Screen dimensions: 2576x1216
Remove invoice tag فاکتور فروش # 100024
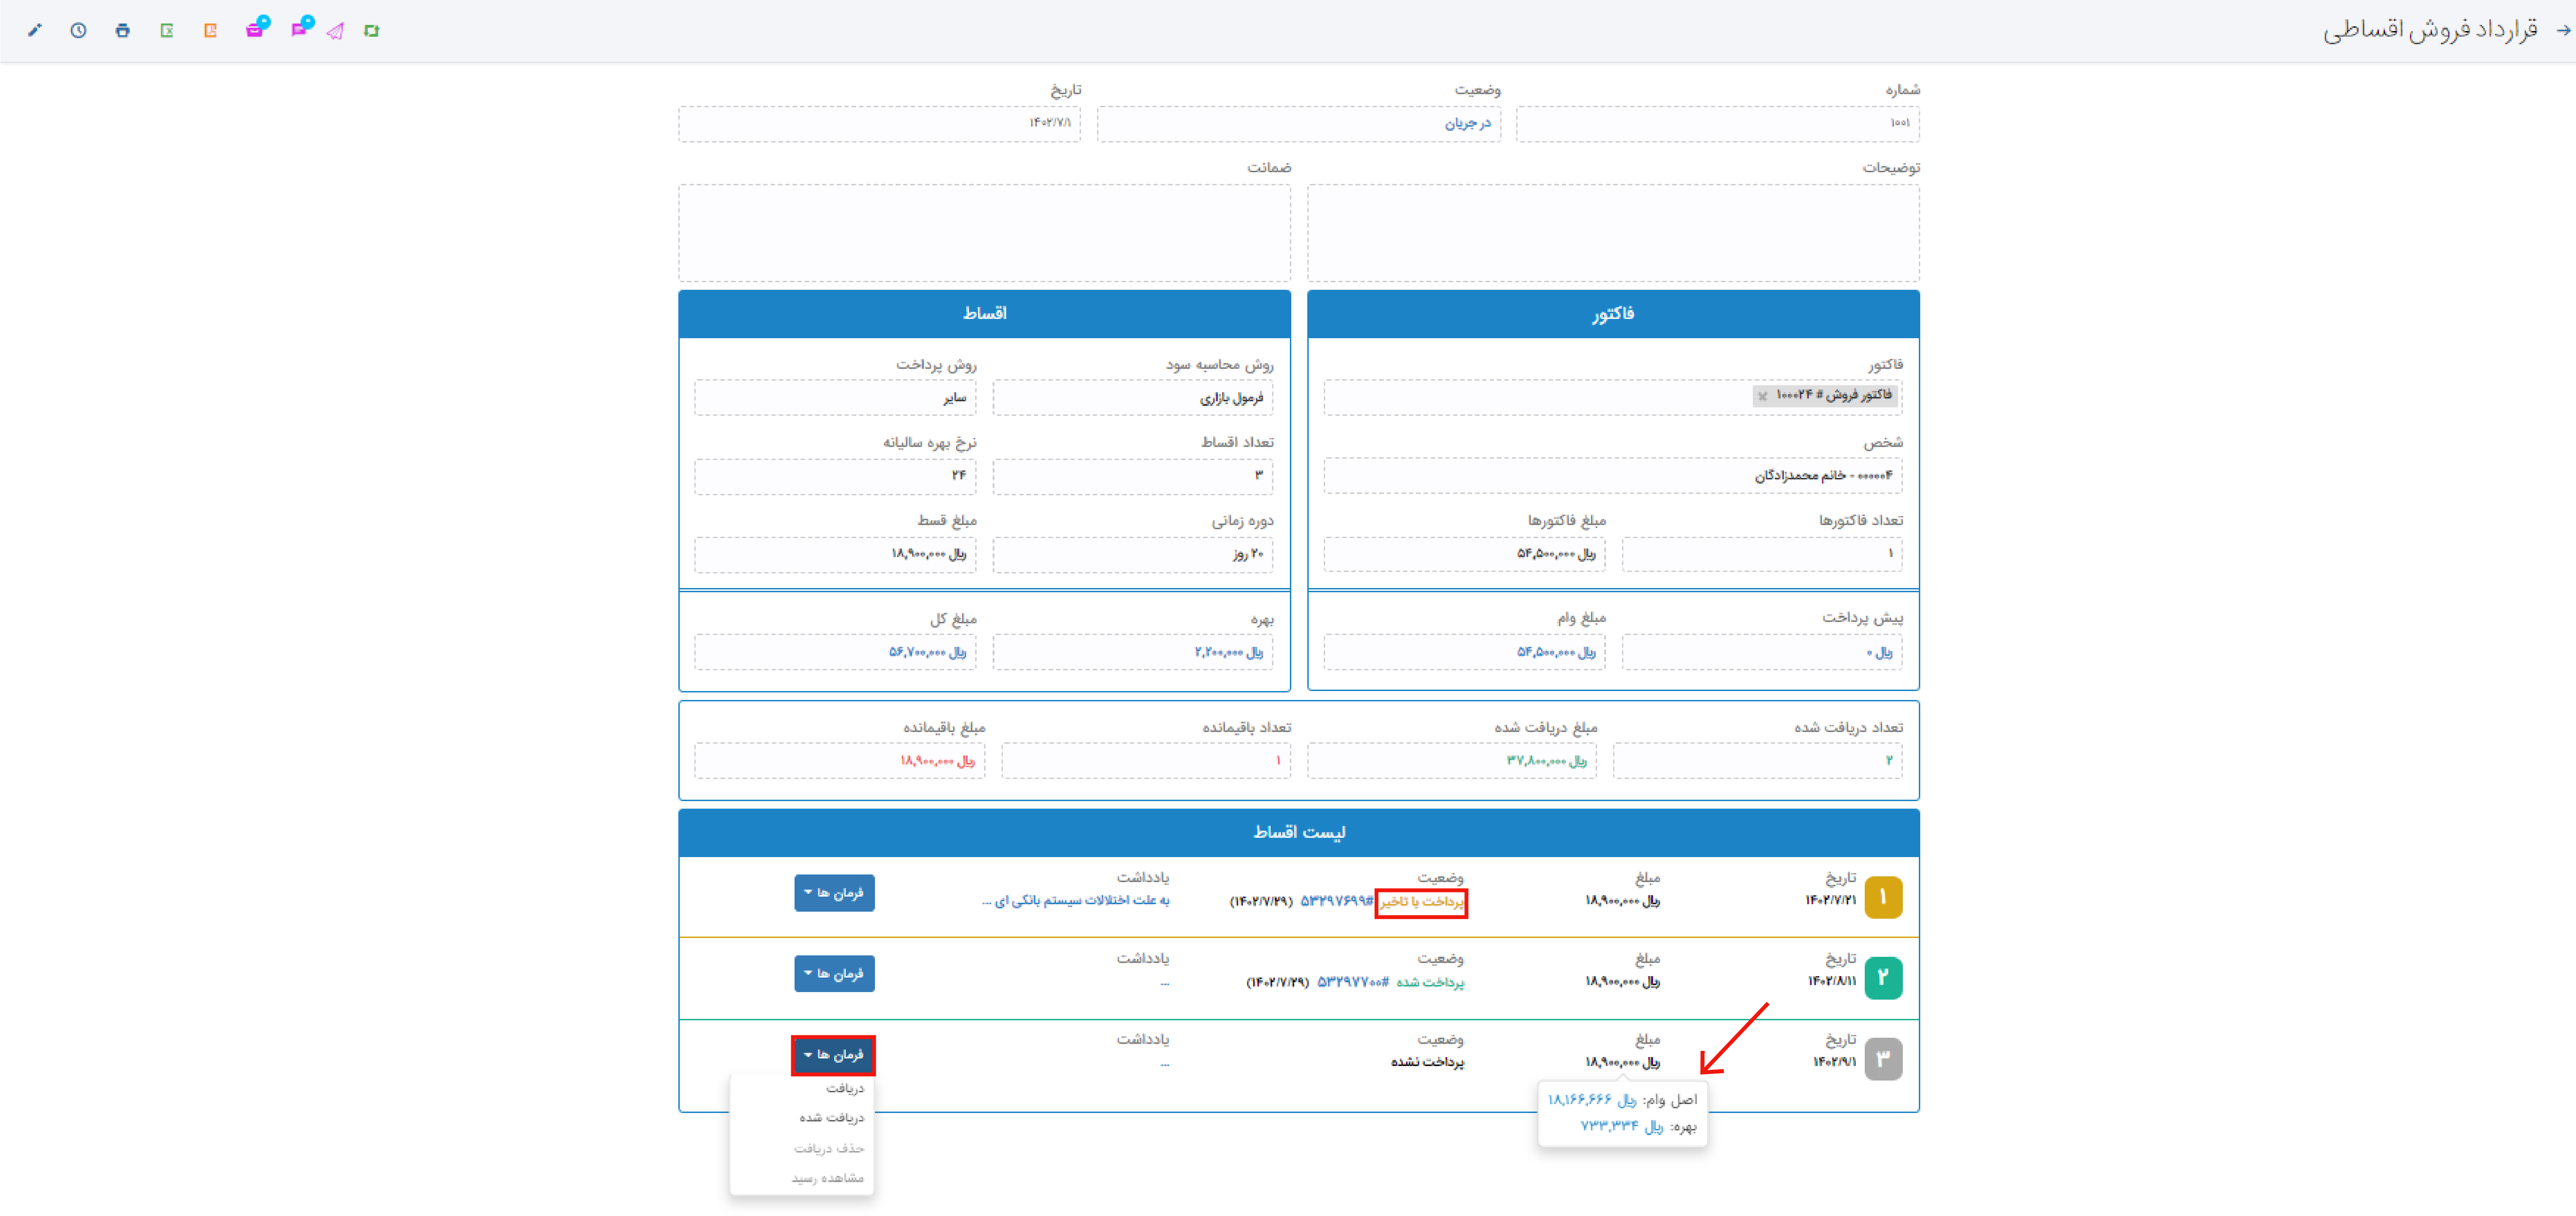pyautogui.click(x=1762, y=396)
